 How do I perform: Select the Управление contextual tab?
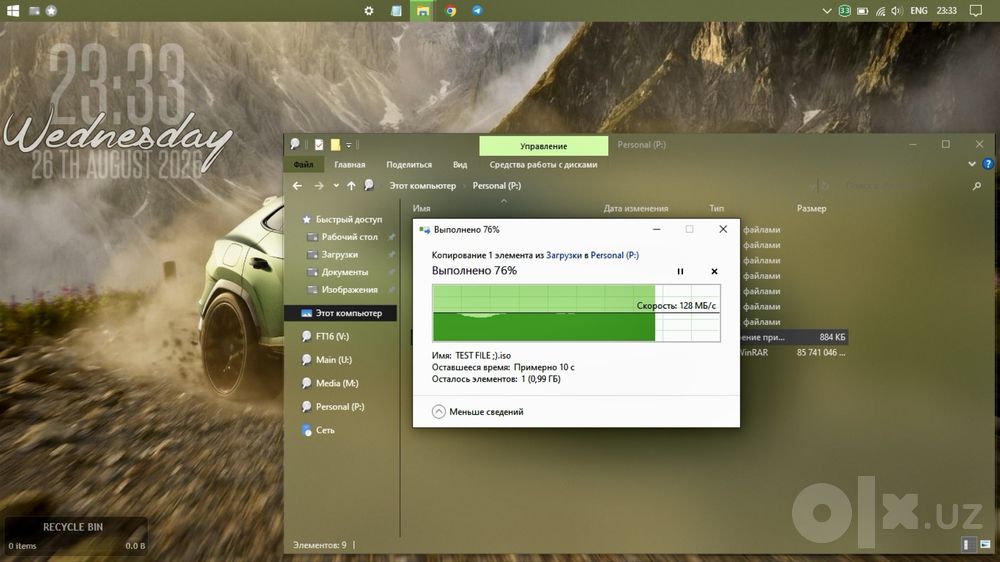pyautogui.click(x=543, y=146)
